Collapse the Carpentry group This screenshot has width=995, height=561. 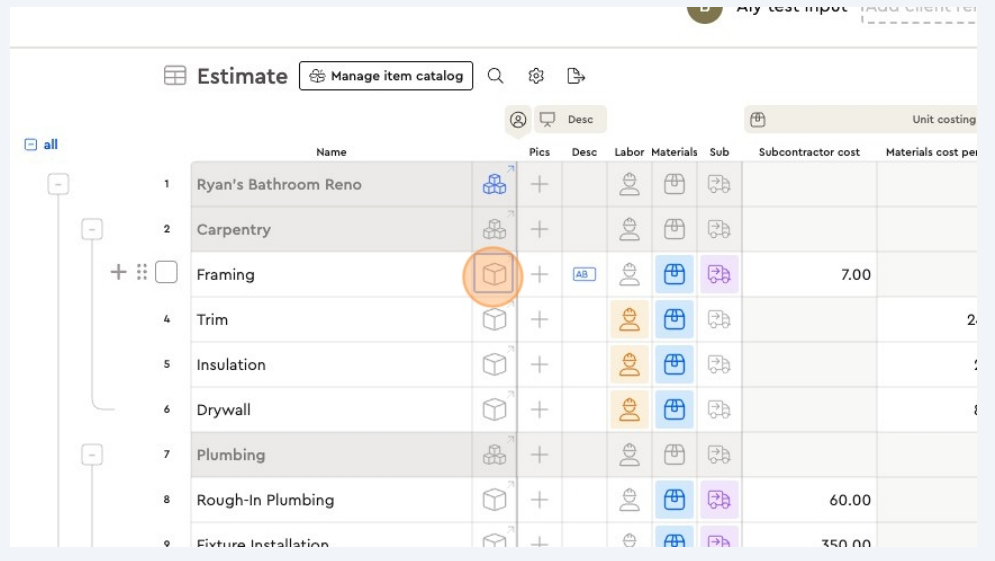coord(92,230)
